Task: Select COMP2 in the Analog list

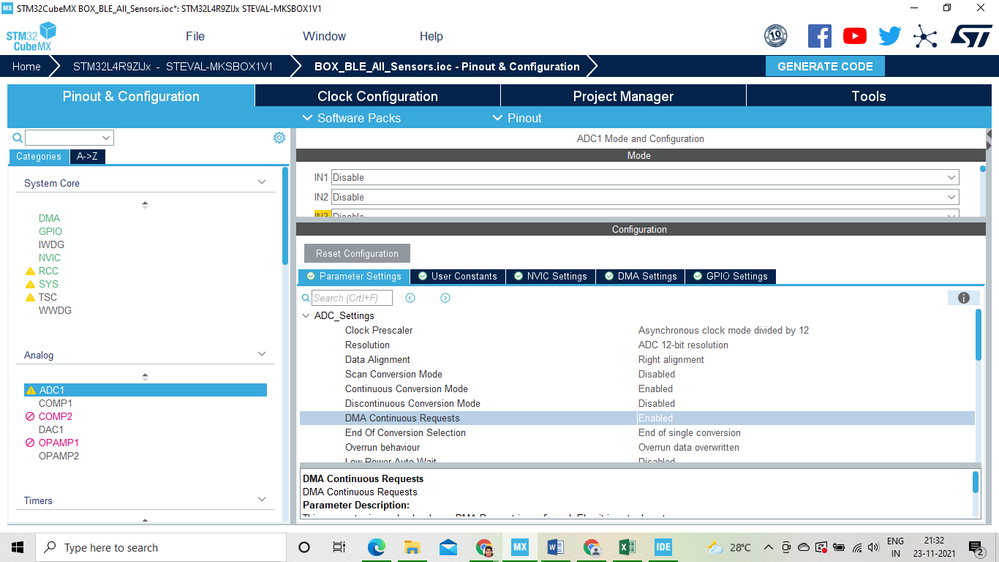Action: 55,416
